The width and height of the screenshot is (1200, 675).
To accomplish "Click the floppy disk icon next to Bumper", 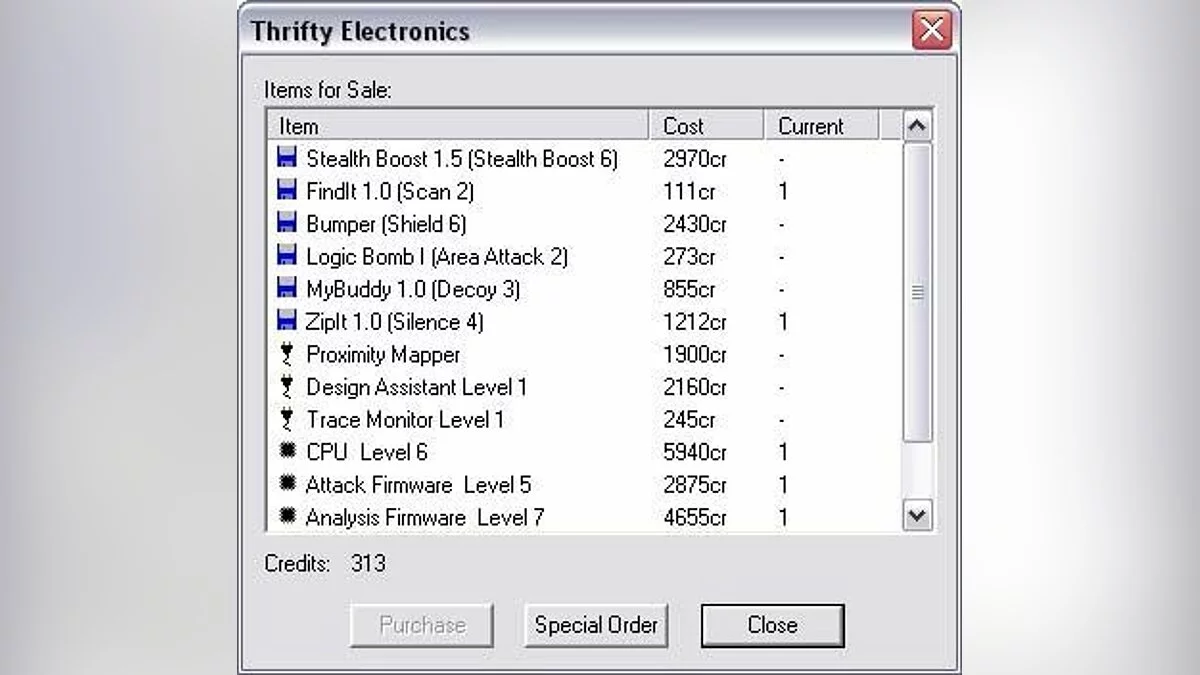I will click(x=288, y=223).
